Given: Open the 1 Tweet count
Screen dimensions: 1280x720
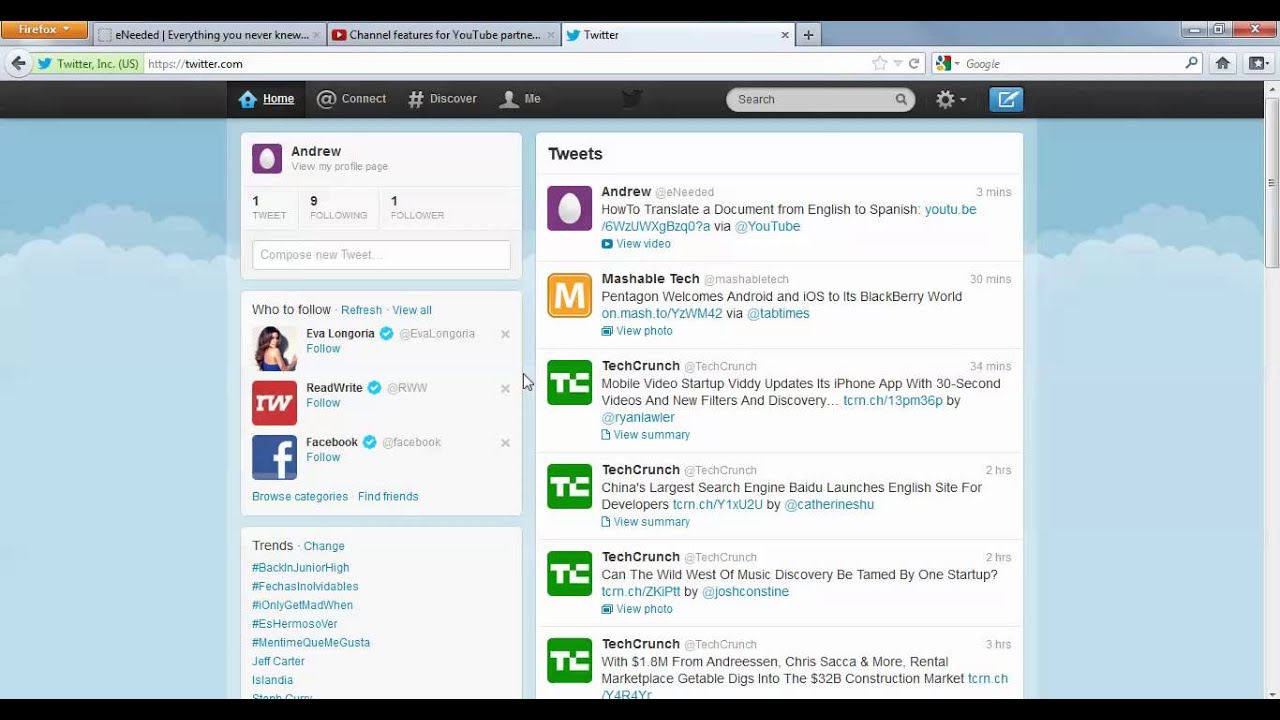Looking at the screenshot, I should pos(269,208).
